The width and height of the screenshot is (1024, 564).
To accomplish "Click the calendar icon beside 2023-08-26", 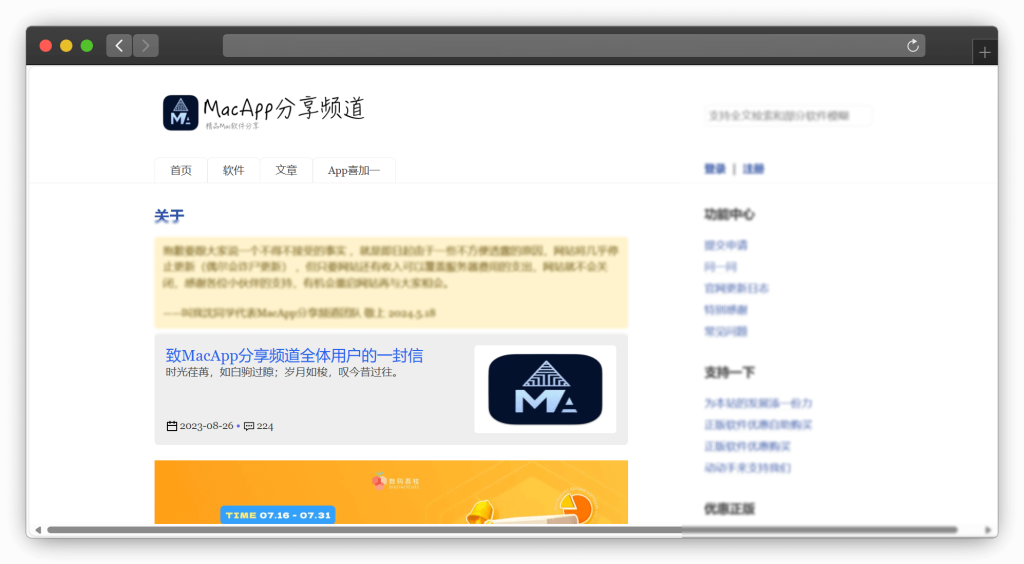I will (x=172, y=426).
